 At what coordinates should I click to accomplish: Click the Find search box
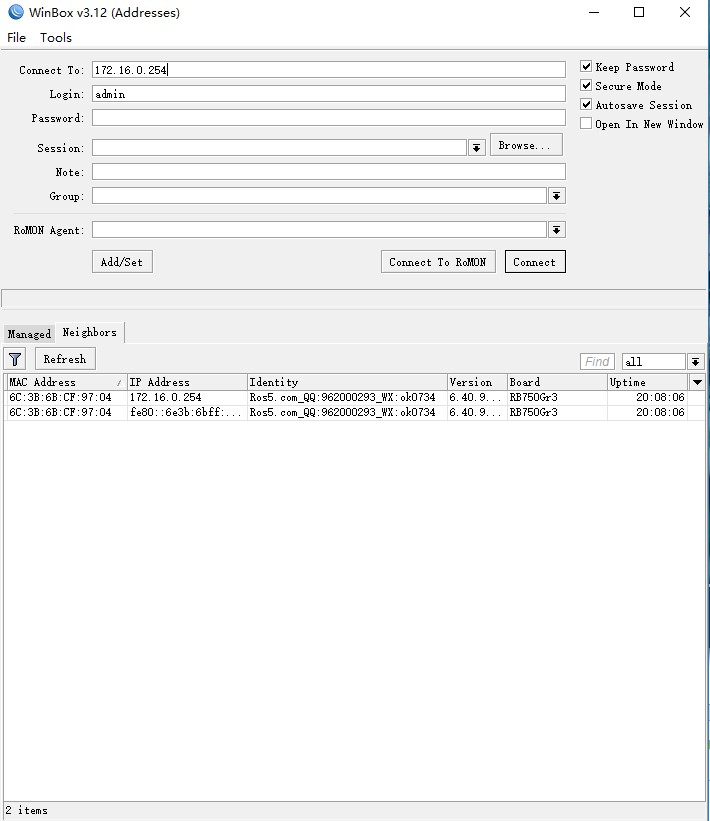point(597,361)
